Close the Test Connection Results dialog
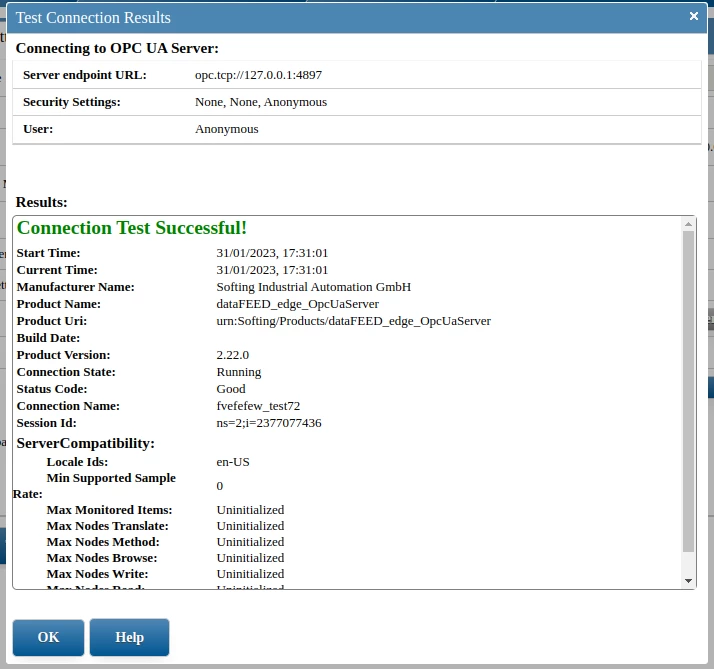This screenshot has height=669, width=714. [x=694, y=16]
